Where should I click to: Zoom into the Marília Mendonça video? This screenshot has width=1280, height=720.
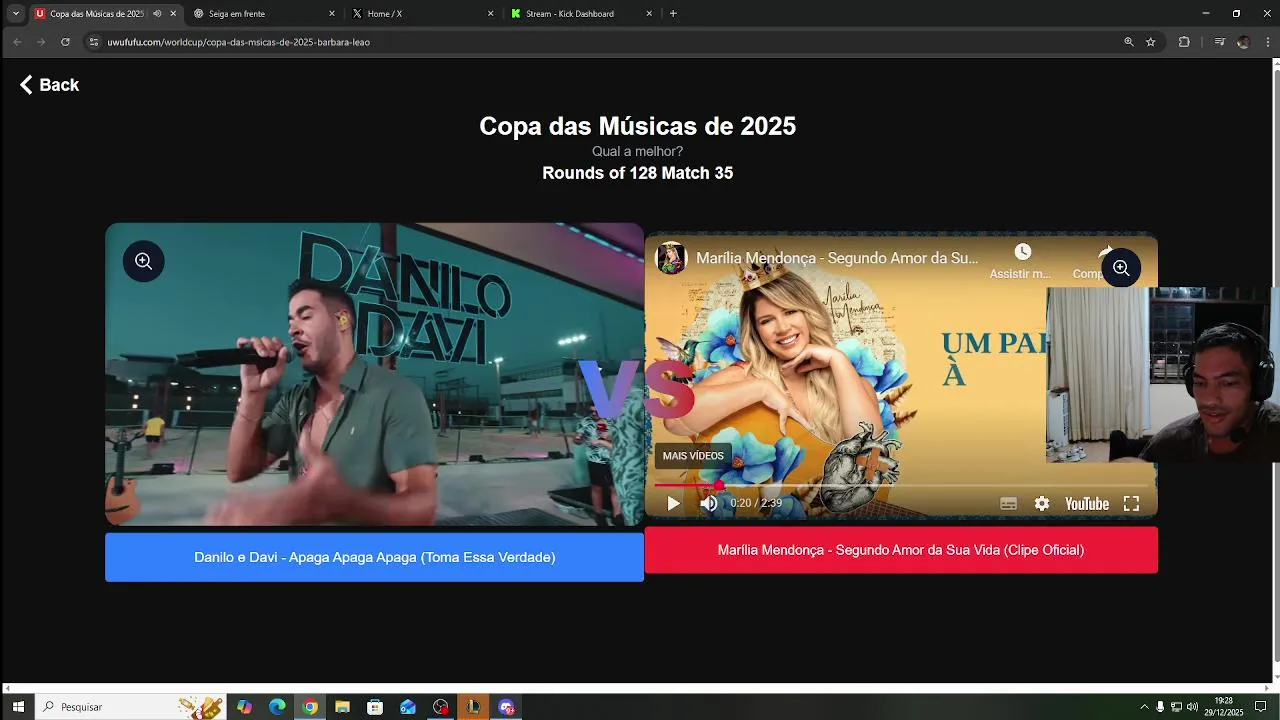1121,268
